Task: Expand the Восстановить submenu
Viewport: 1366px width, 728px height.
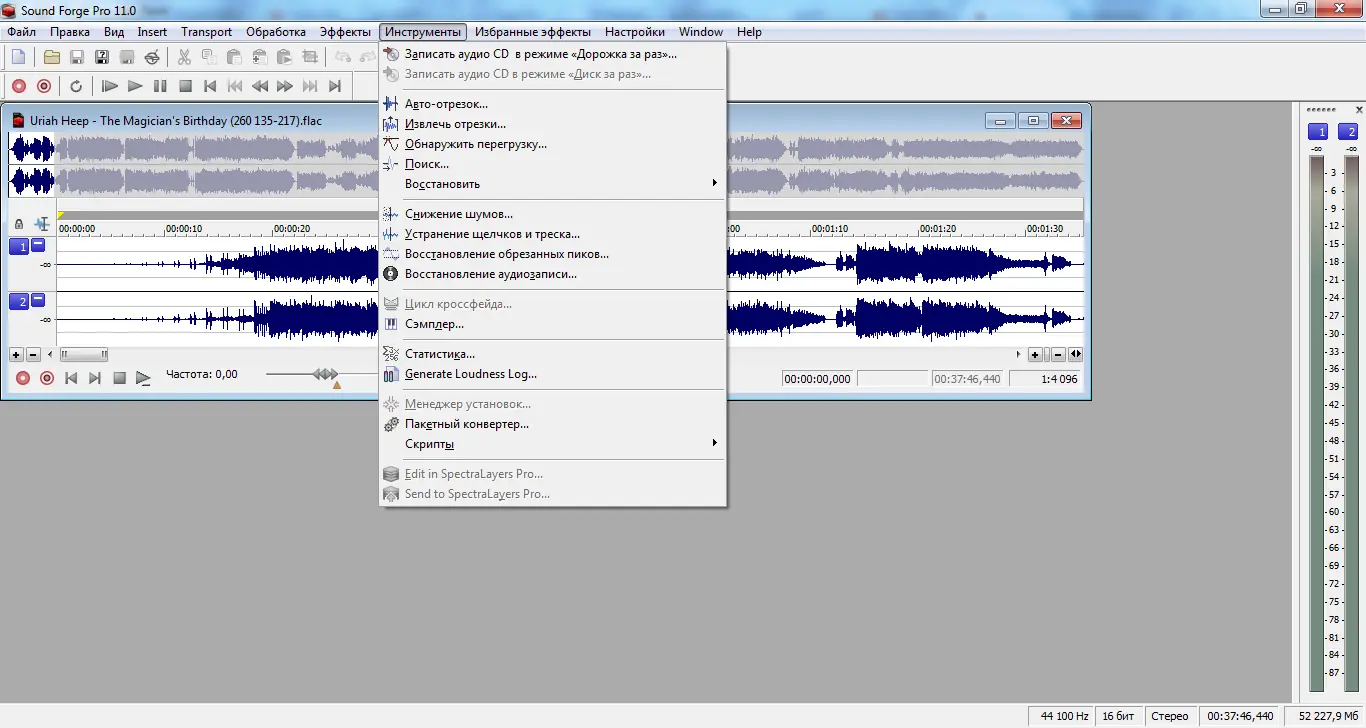Action: [x=553, y=184]
